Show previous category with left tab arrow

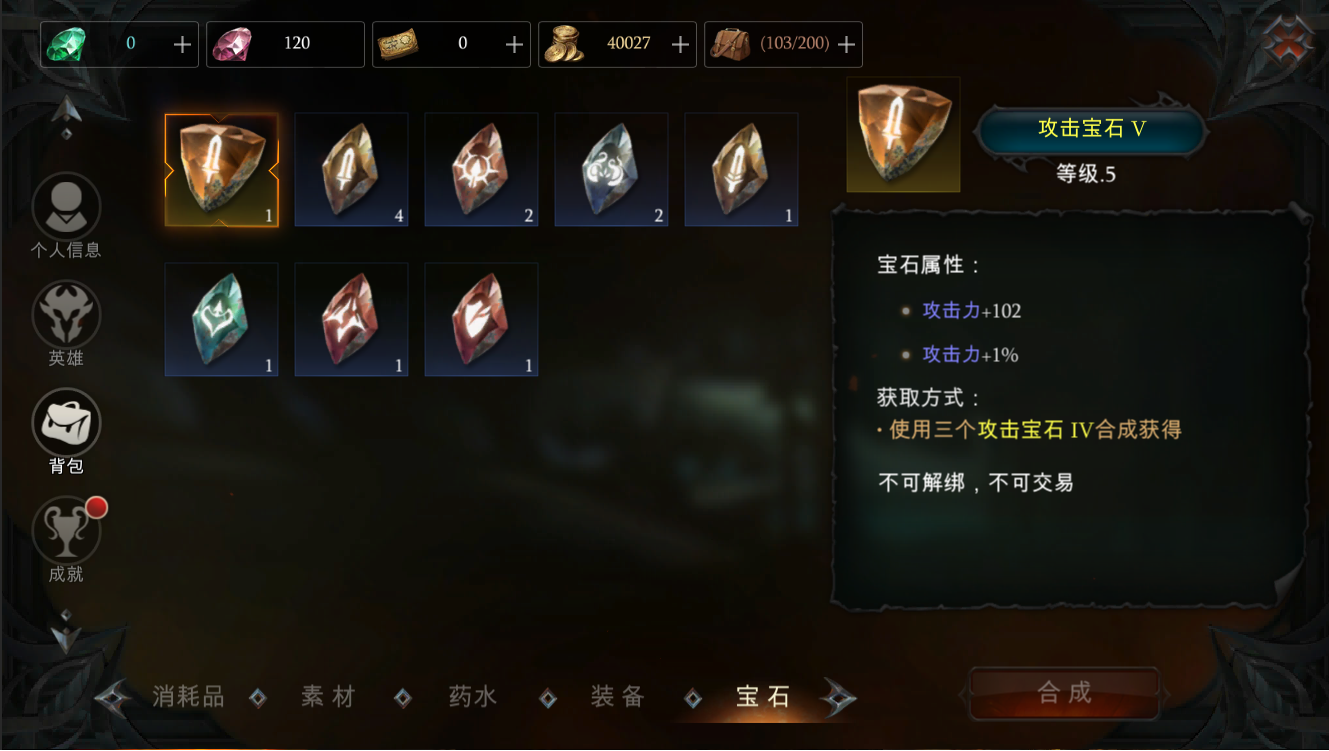[x=113, y=697]
